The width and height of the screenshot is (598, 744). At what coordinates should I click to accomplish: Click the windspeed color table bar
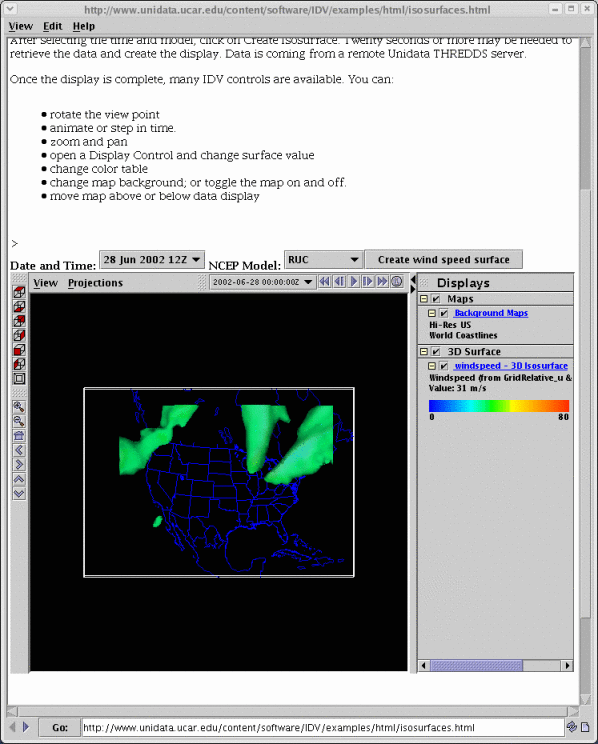tap(498, 406)
